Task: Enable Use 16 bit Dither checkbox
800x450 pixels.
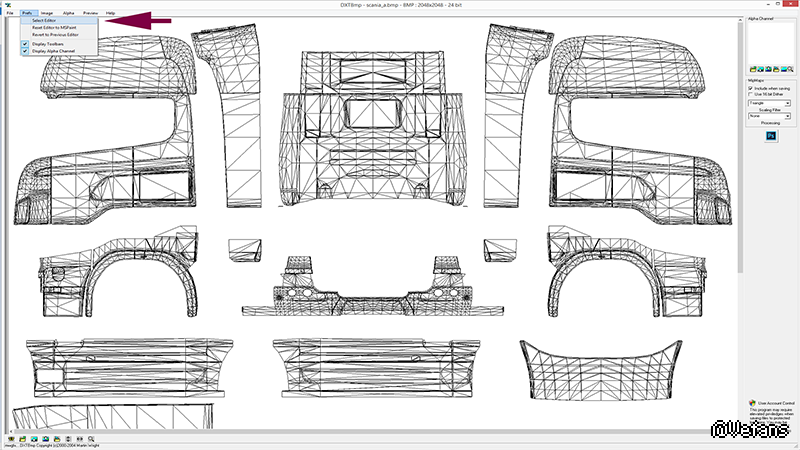Action: click(751, 94)
